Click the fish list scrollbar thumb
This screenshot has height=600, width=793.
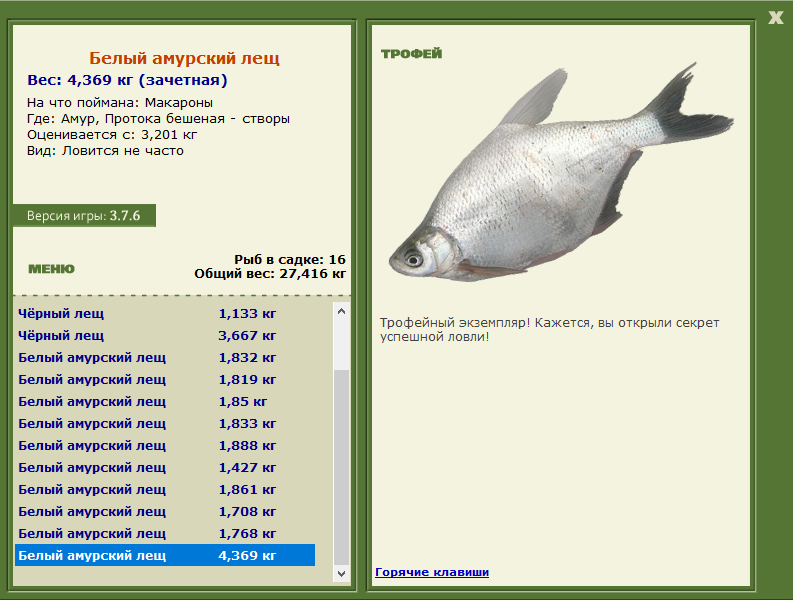[341, 467]
